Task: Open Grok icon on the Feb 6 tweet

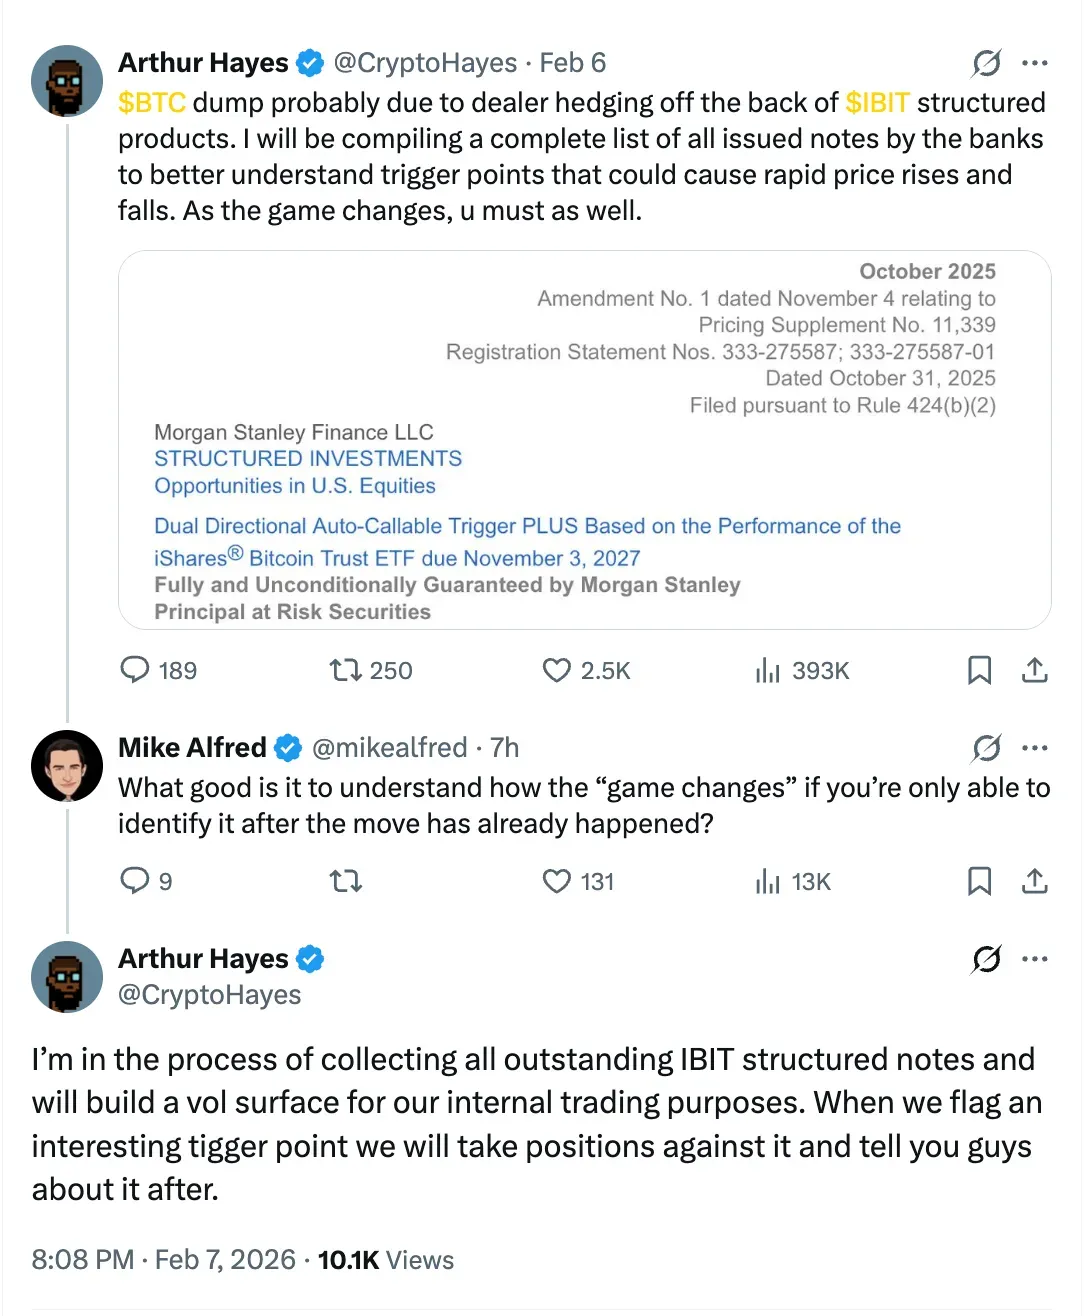Action: tap(986, 63)
